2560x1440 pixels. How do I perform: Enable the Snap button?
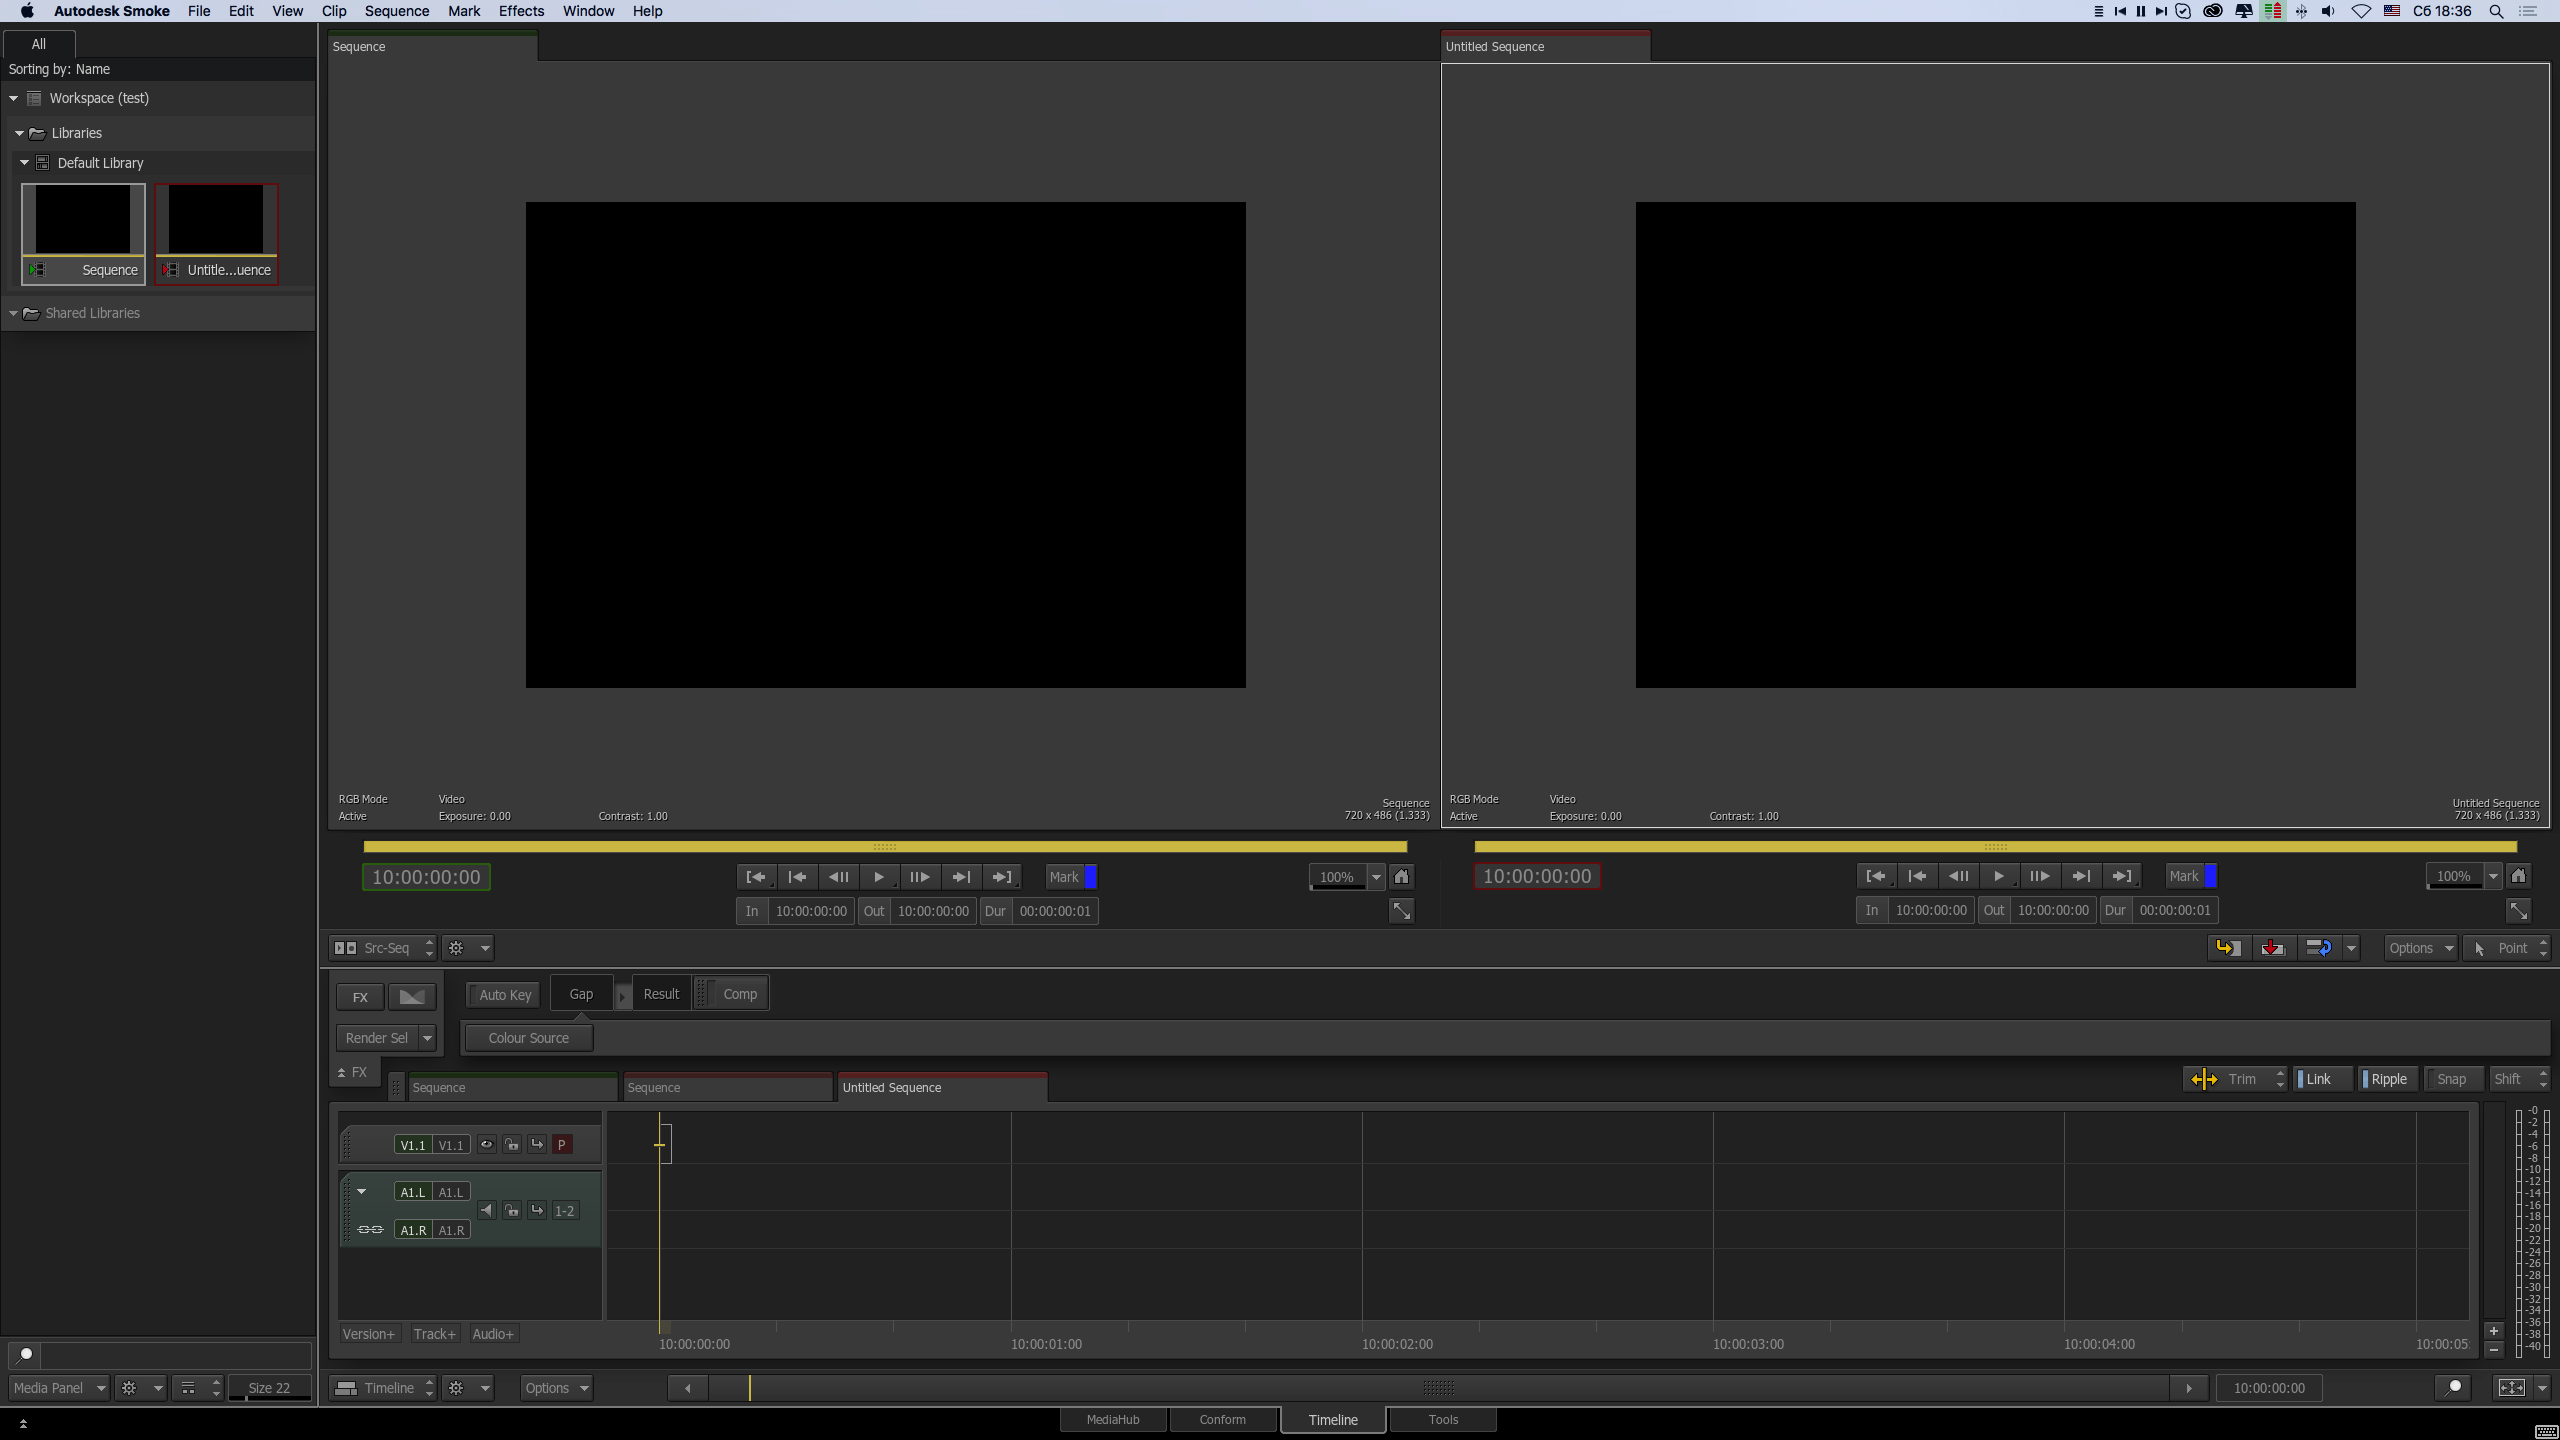coord(2452,1079)
